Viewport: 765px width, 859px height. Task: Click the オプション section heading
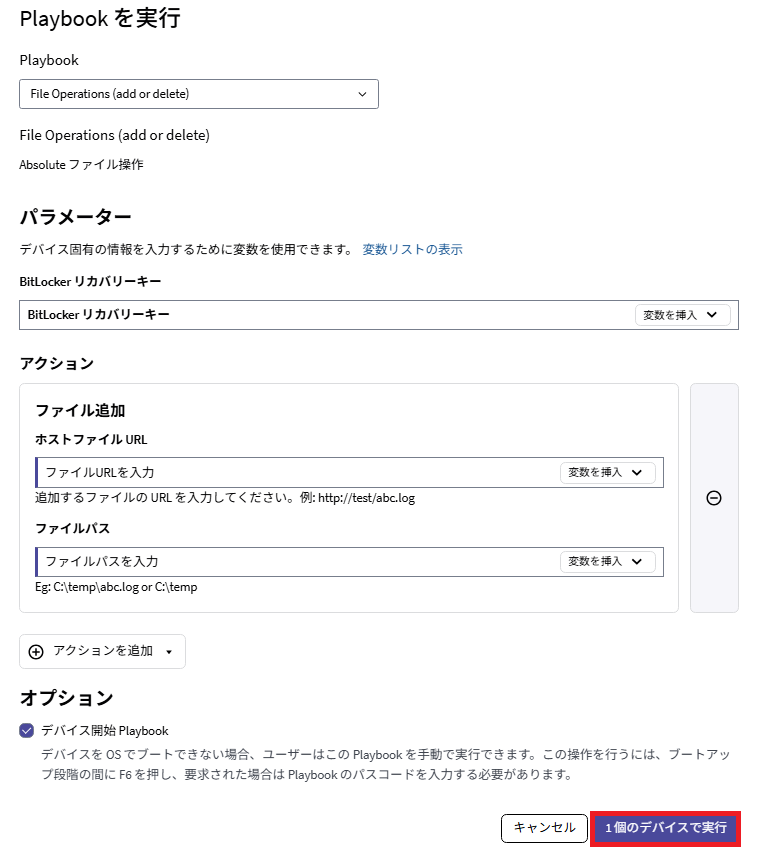click(66, 698)
